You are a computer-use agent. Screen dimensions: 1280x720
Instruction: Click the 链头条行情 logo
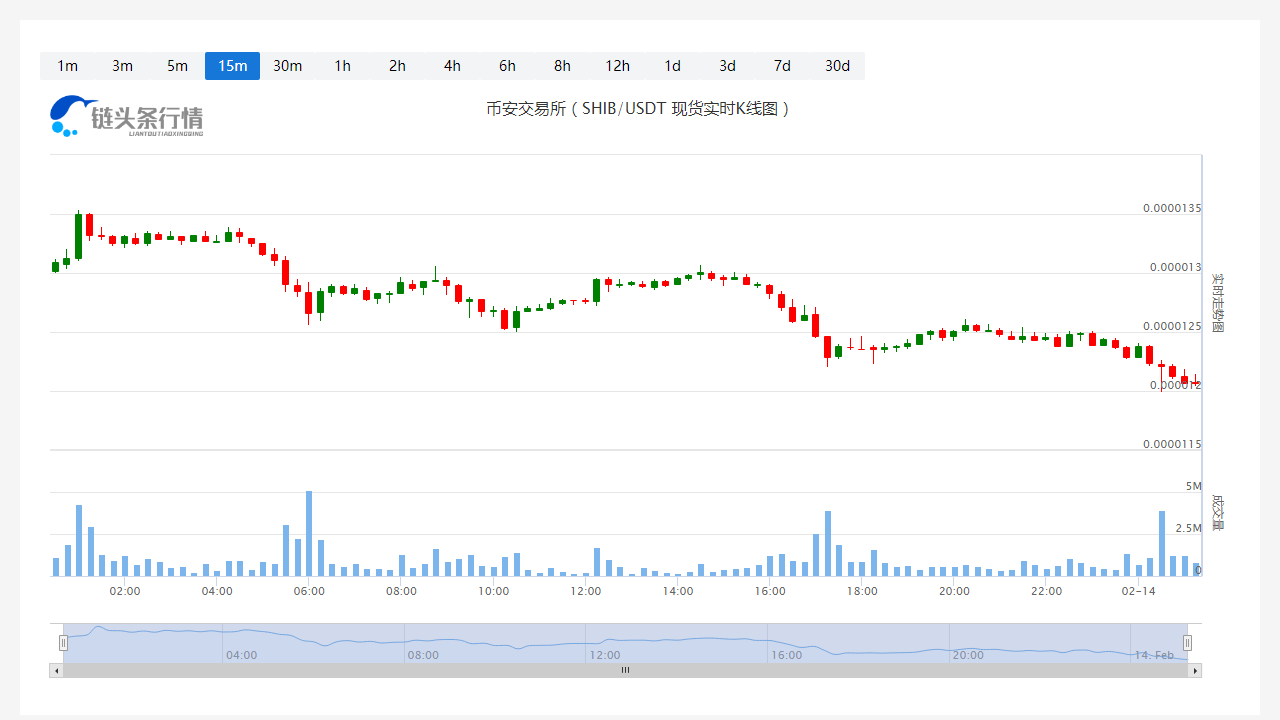click(127, 116)
